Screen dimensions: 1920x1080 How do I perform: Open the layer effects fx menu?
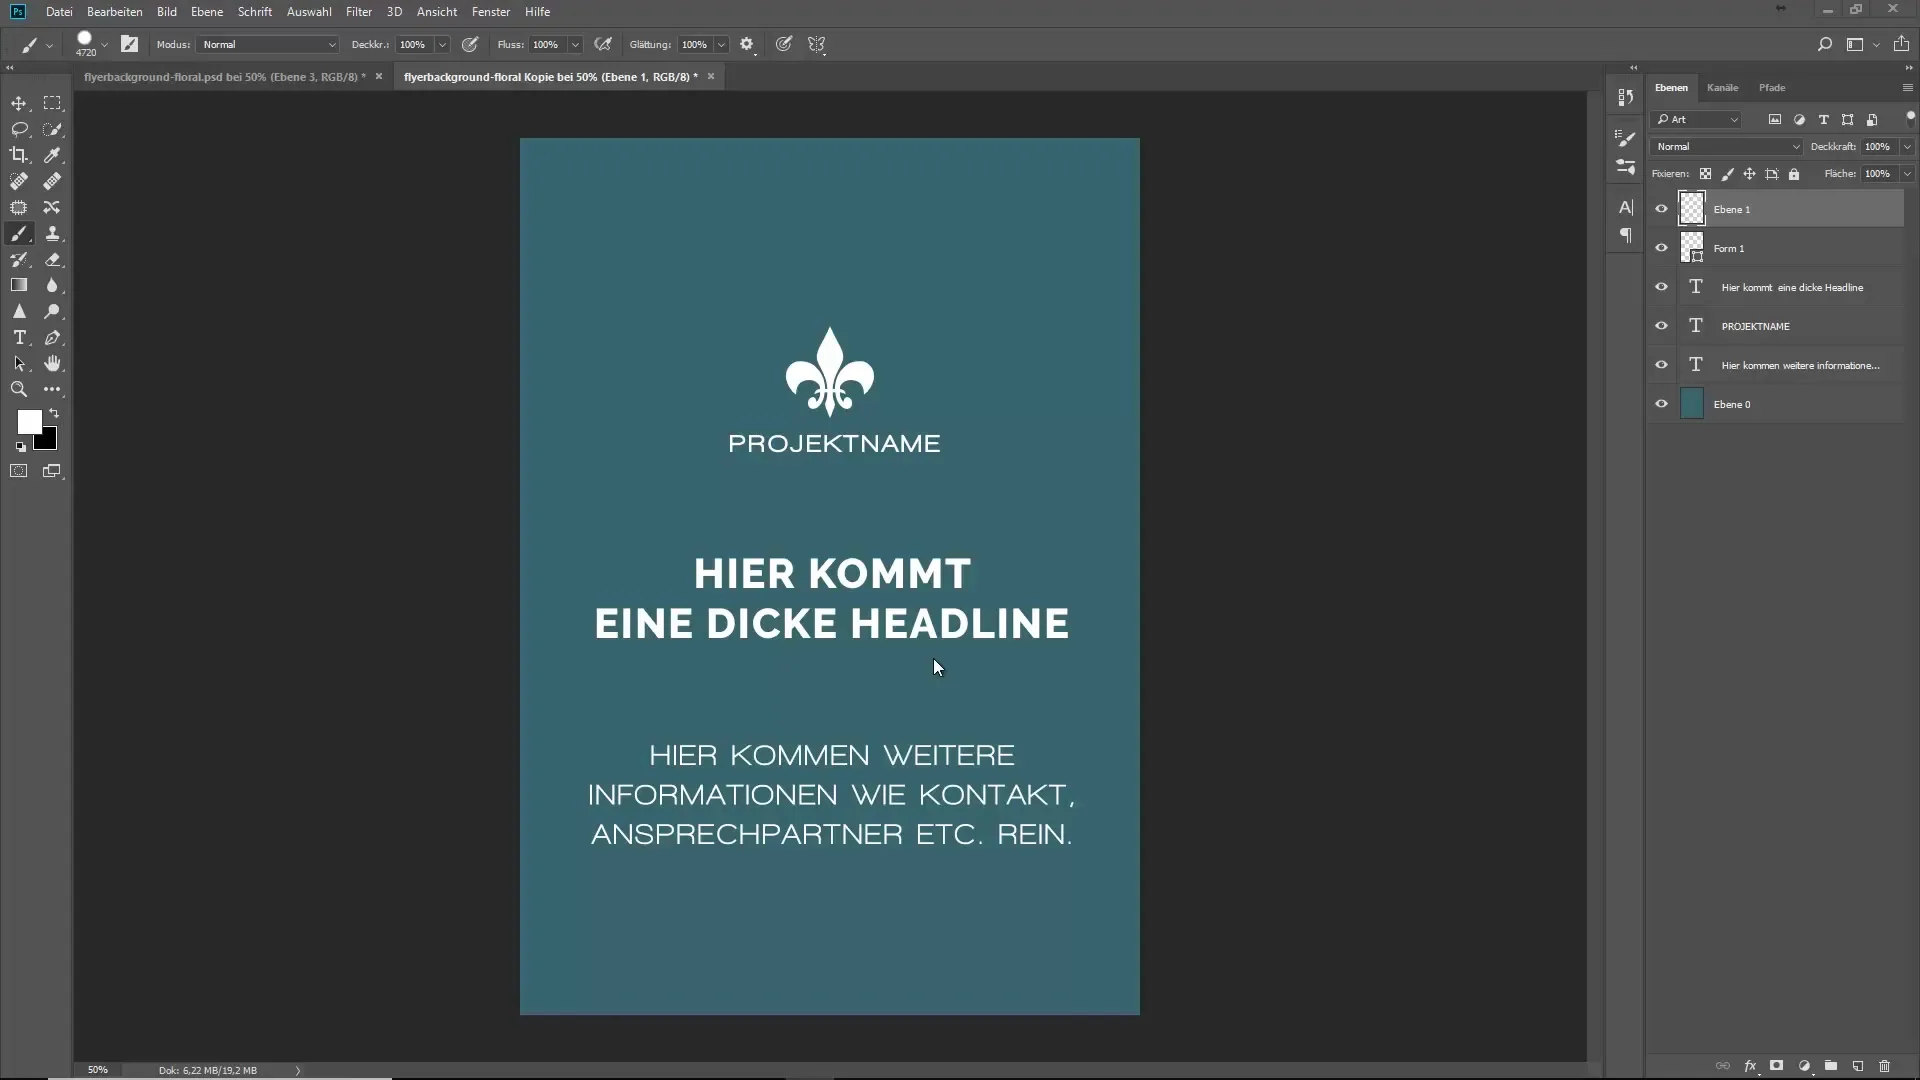point(1749,1066)
